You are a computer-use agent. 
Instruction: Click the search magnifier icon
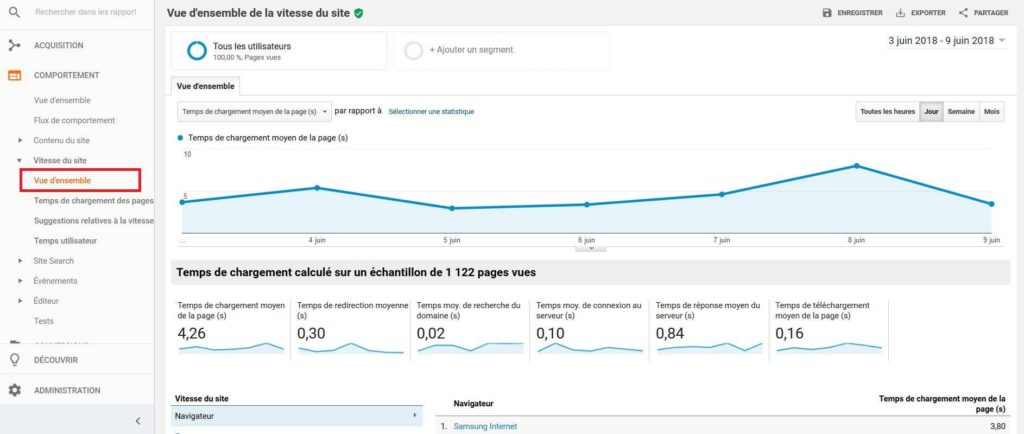14,12
